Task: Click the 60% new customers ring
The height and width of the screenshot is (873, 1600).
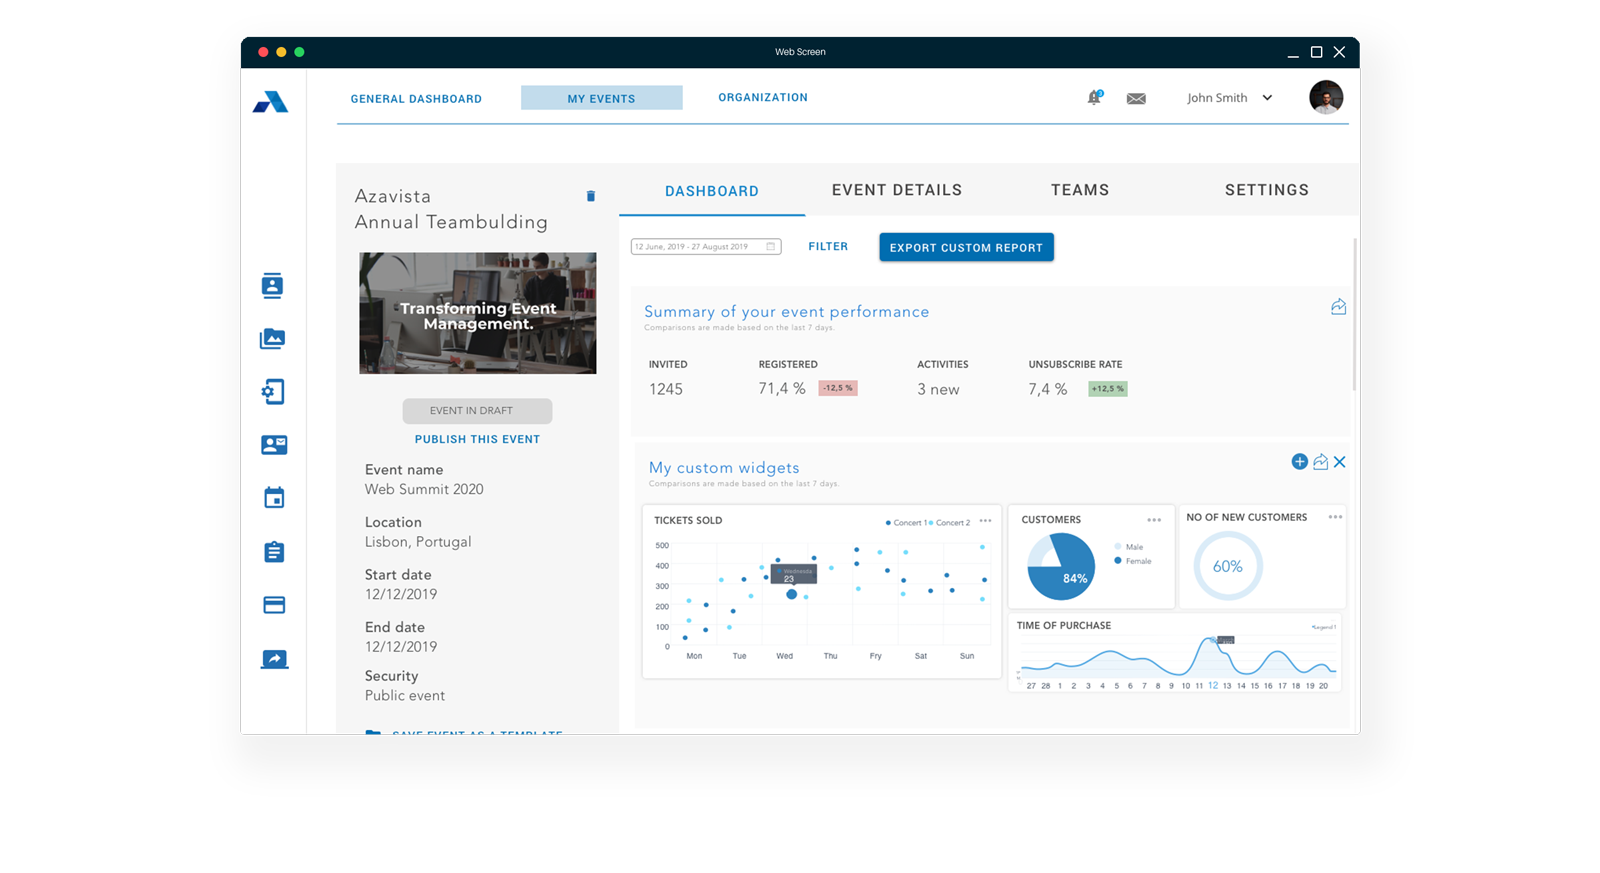Action: tap(1228, 566)
